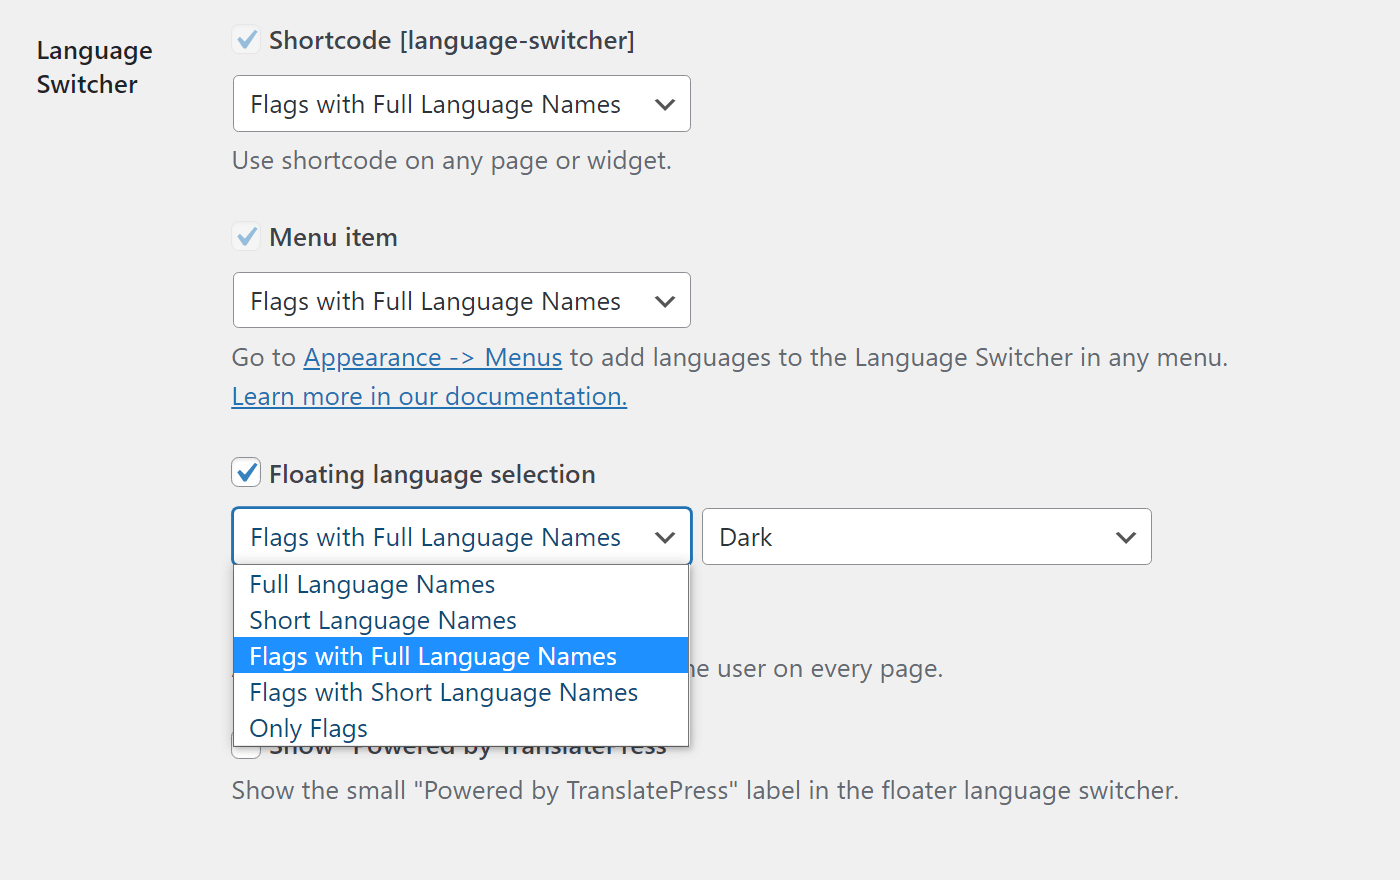Viewport: 1400px width, 880px height.
Task: Uncheck the Shortcode [language-switcher] checkbox
Action: click(x=246, y=40)
